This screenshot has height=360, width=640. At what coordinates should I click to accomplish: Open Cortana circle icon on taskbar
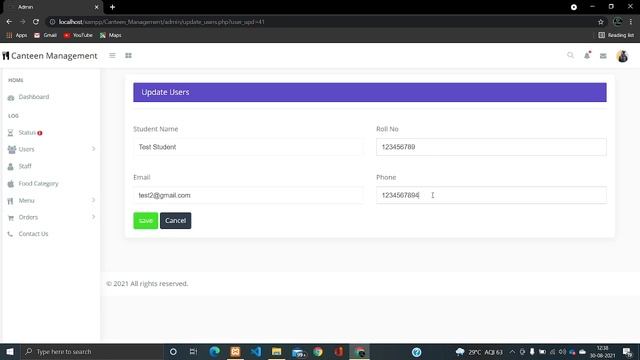173,351
